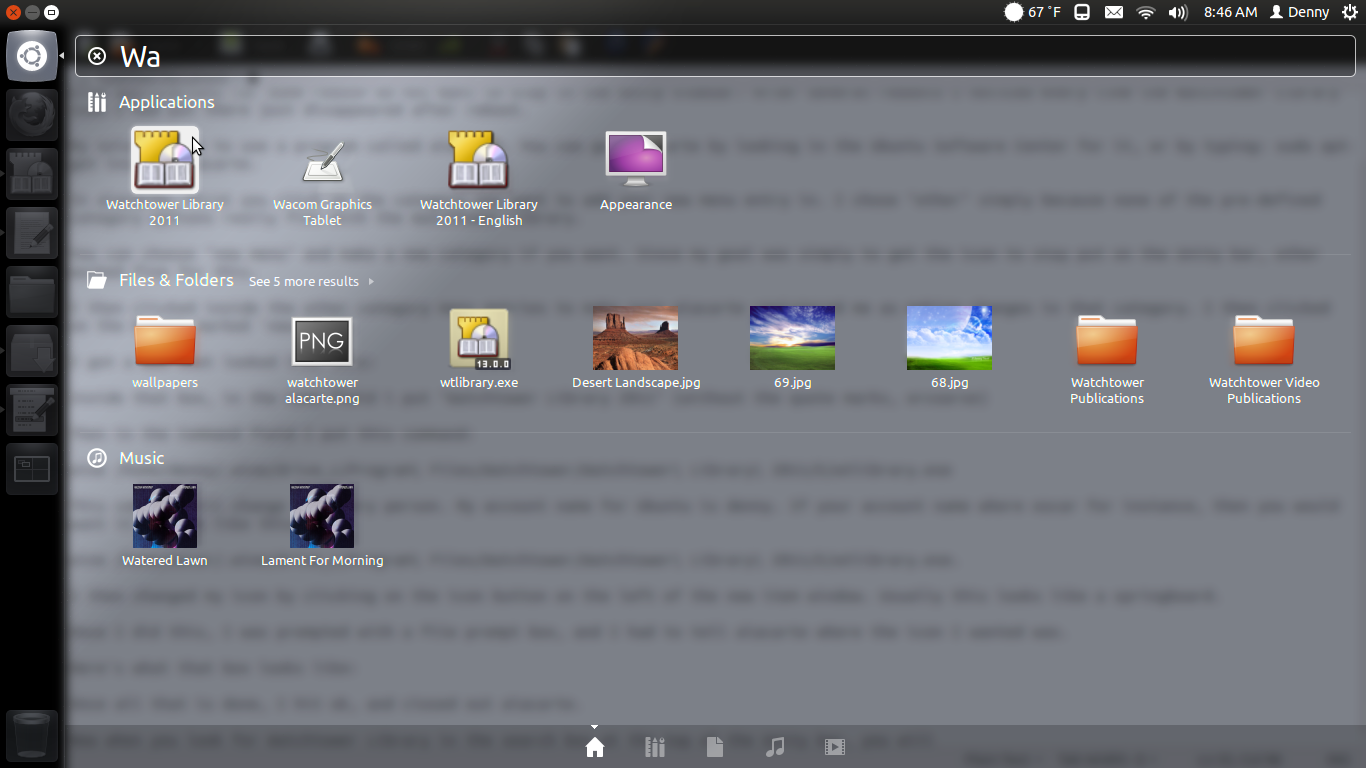The width and height of the screenshot is (1366, 768).
Task: Click the Ubuntu Dash home button
Action: click(x=32, y=56)
